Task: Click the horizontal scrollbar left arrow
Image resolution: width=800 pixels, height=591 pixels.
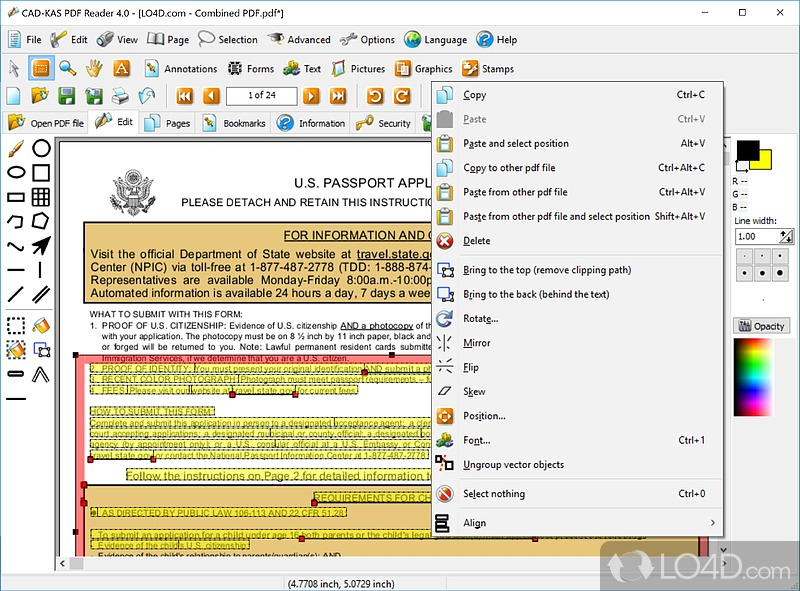Action: tap(62, 564)
